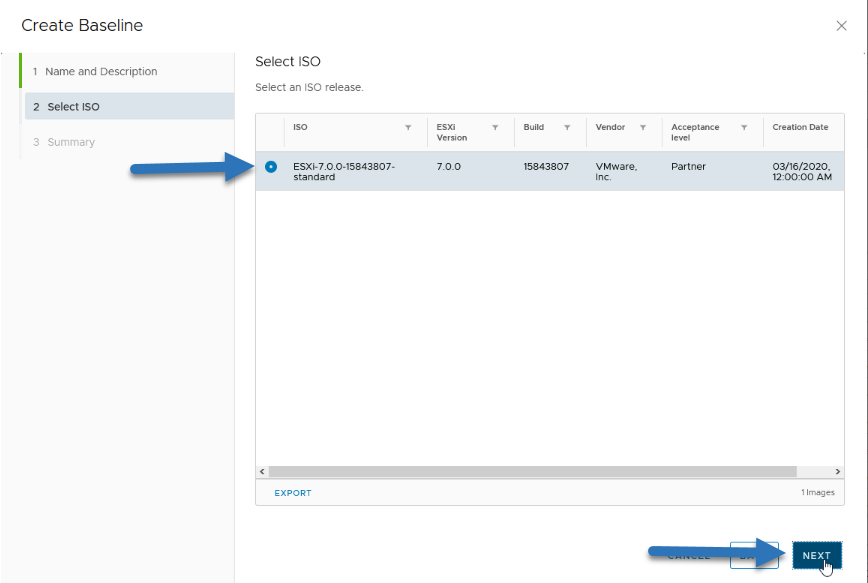This screenshot has width=868, height=583.
Task: Open the Select ISO step
Action: 129,106
